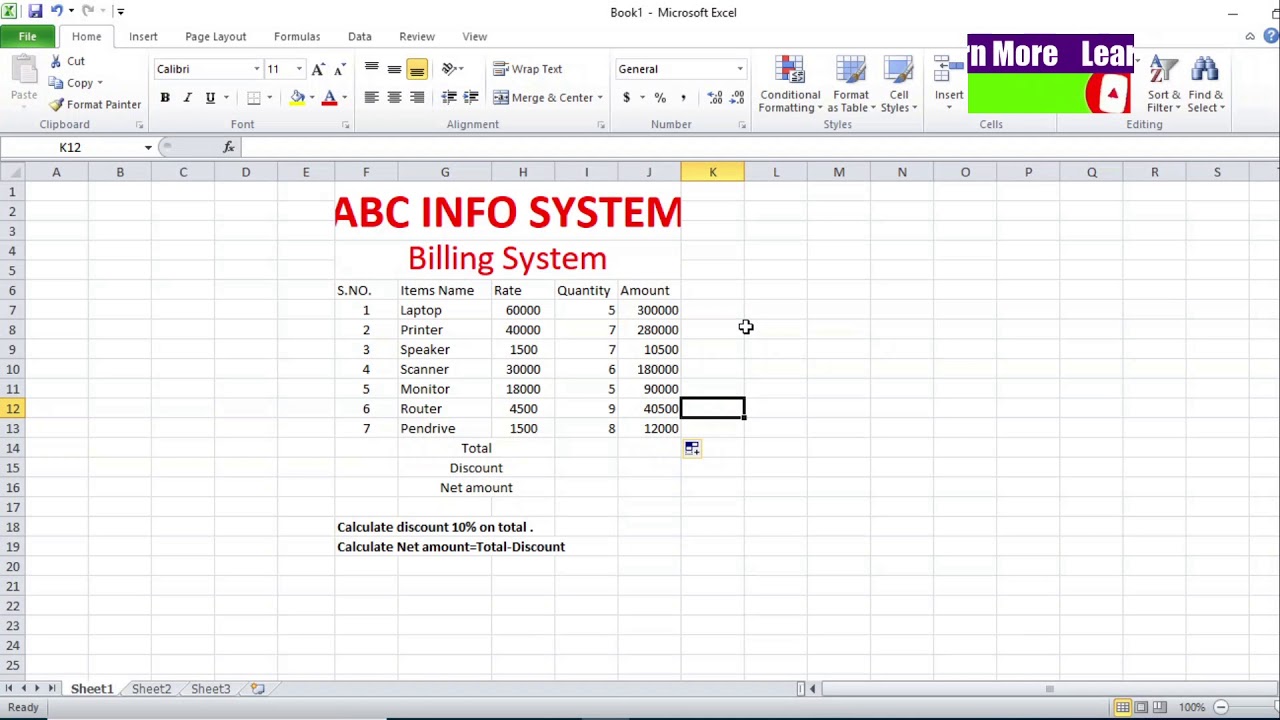Switch to the Insert ribbon tab

click(143, 37)
